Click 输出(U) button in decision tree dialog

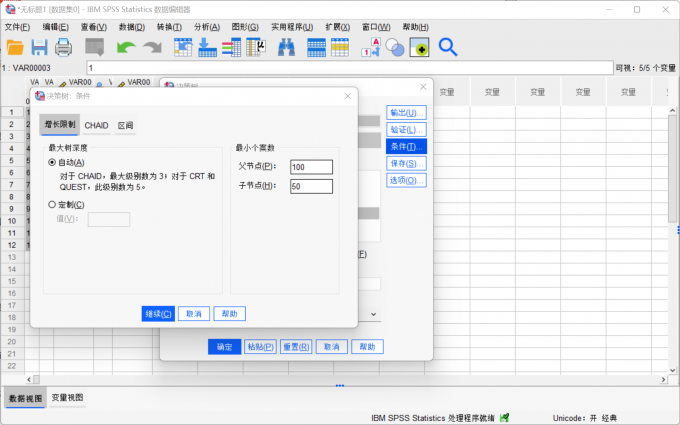pos(406,113)
